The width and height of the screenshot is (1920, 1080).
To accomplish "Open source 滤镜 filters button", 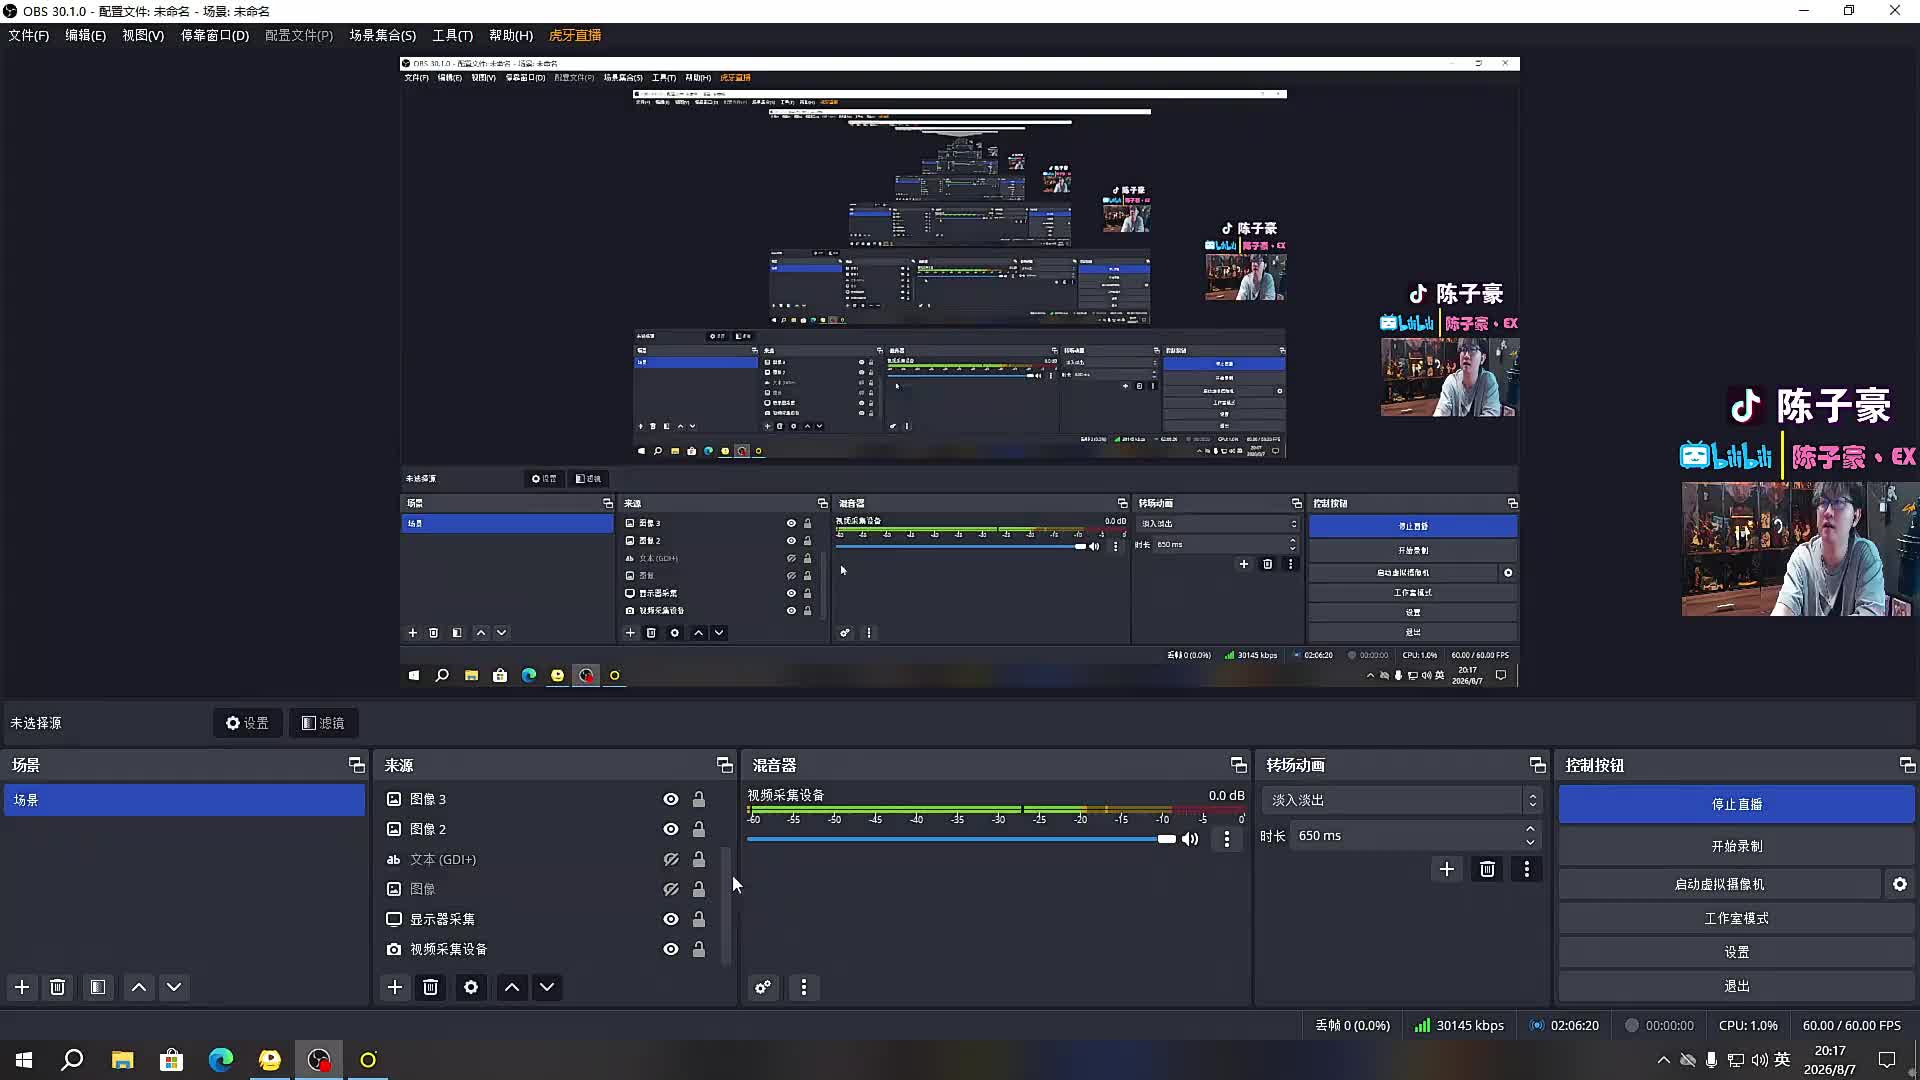I will (323, 723).
